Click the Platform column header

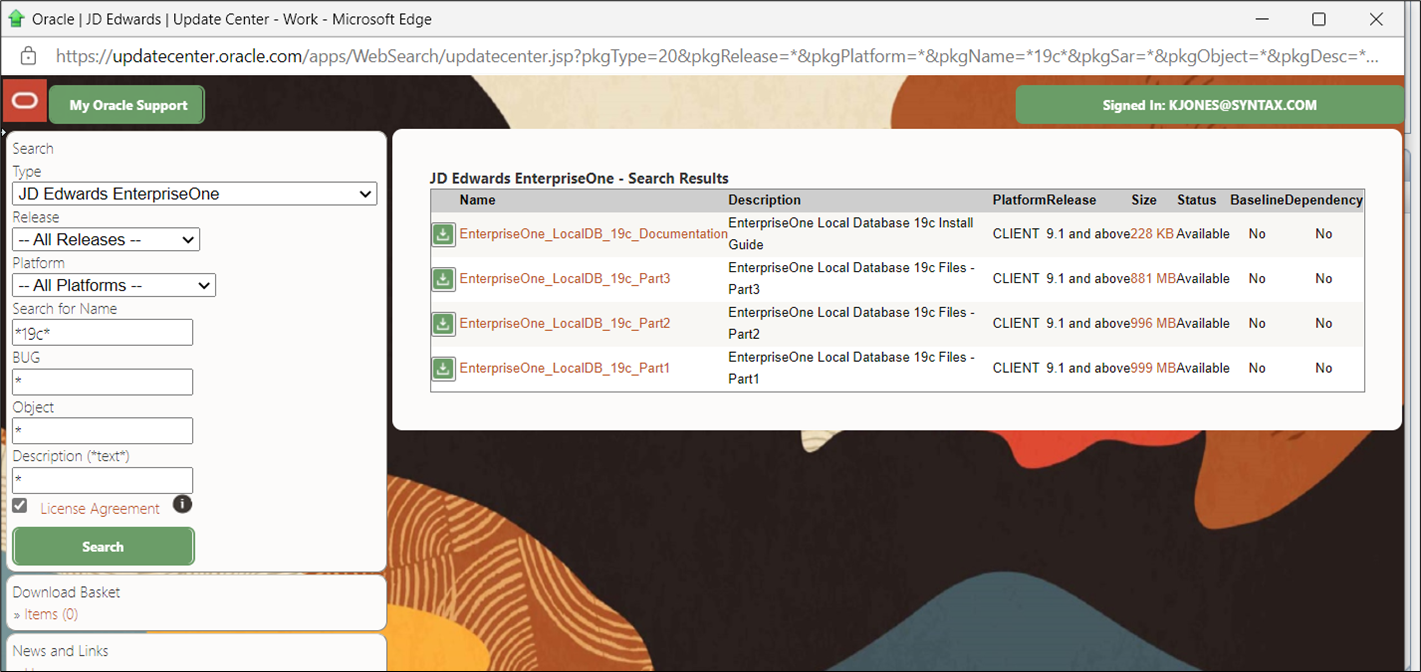(x=1019, y=200)
